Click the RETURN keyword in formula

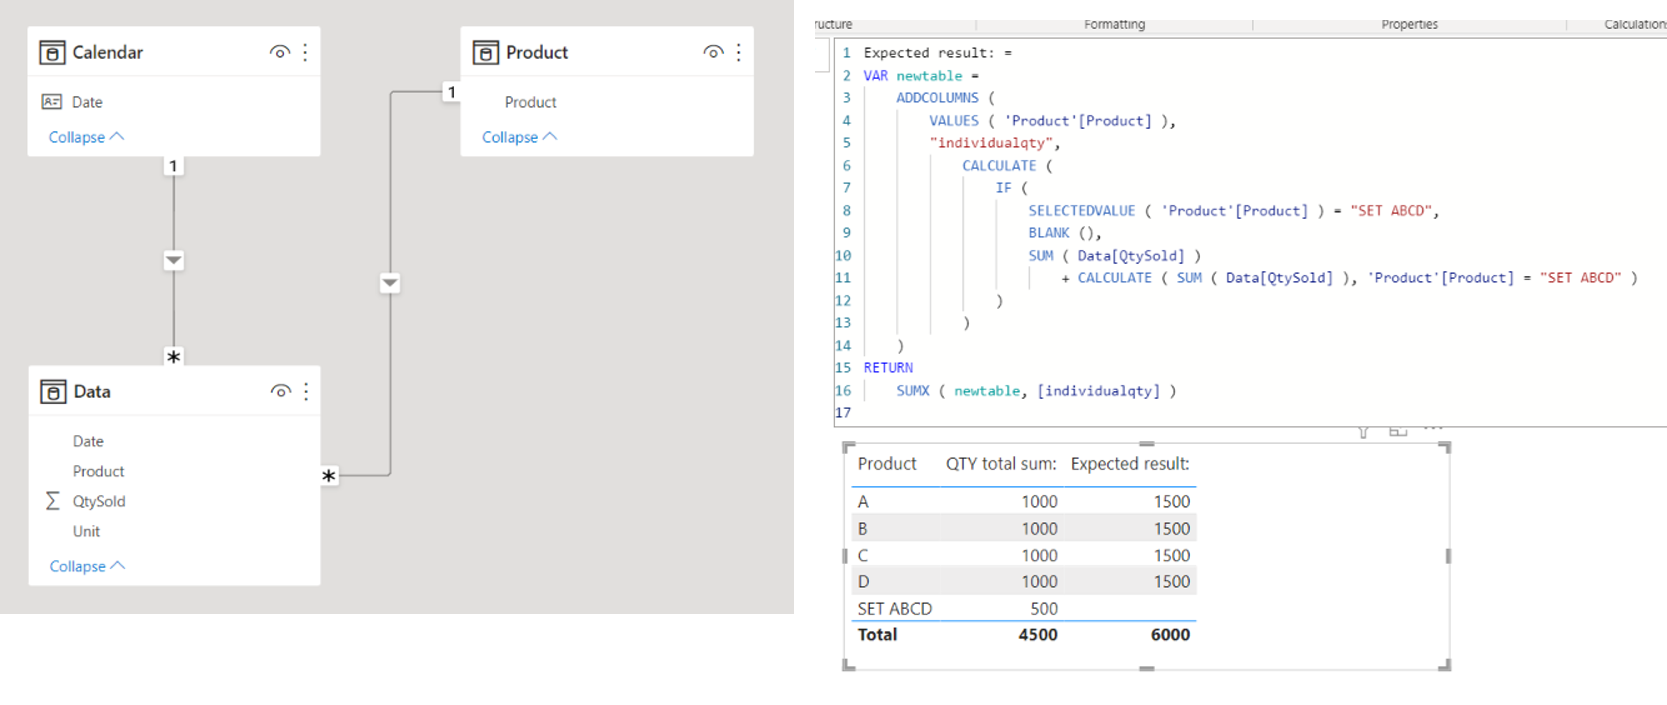click(888, 368)
